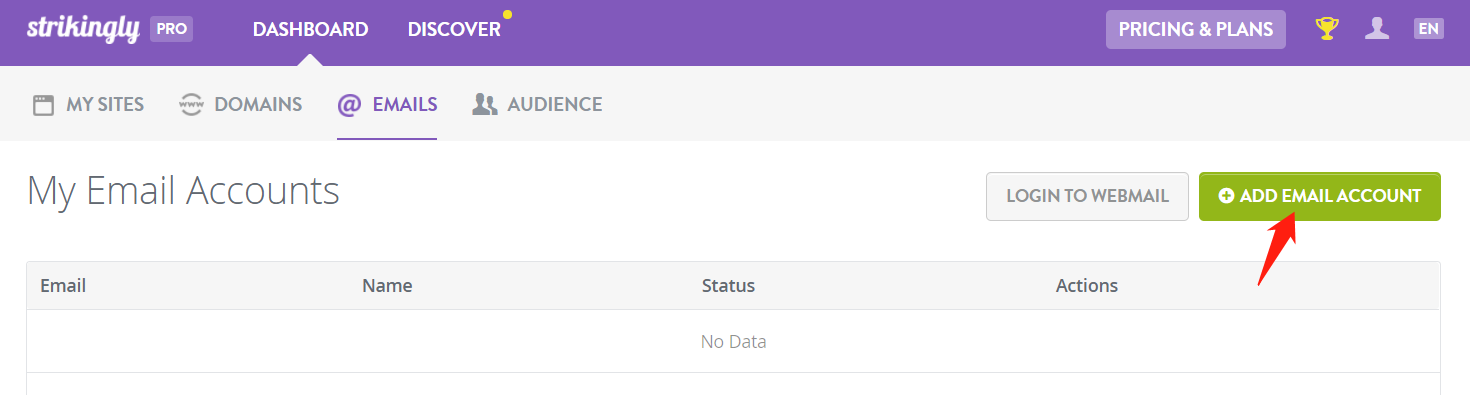The width and height of the screenshot is (1470, 395).
Task: Open the Discover menu
Action: [454, 29]
